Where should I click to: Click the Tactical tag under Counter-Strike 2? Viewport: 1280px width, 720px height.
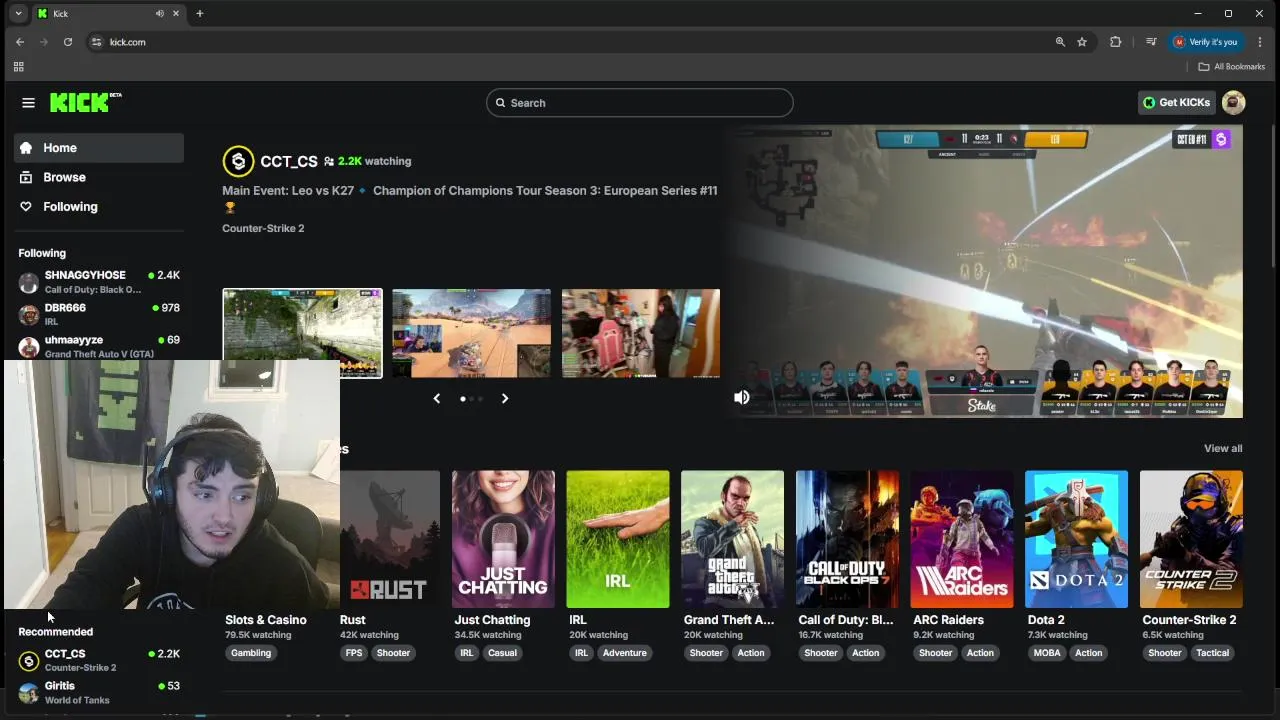pyautogui.click(x=1212, y=653)
